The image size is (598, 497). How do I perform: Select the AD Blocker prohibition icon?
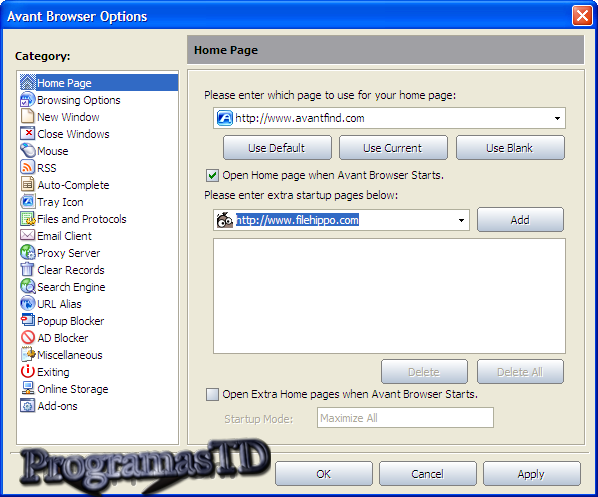27,338
